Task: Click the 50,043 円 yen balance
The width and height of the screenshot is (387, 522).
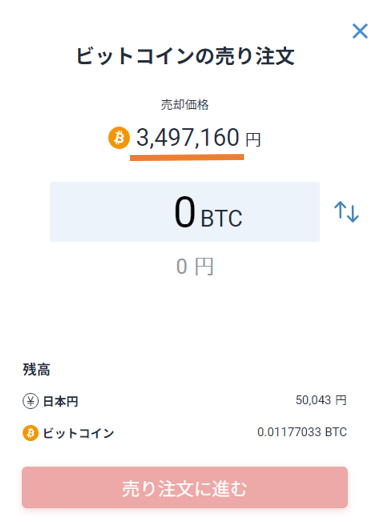Action: click(321, 400)
